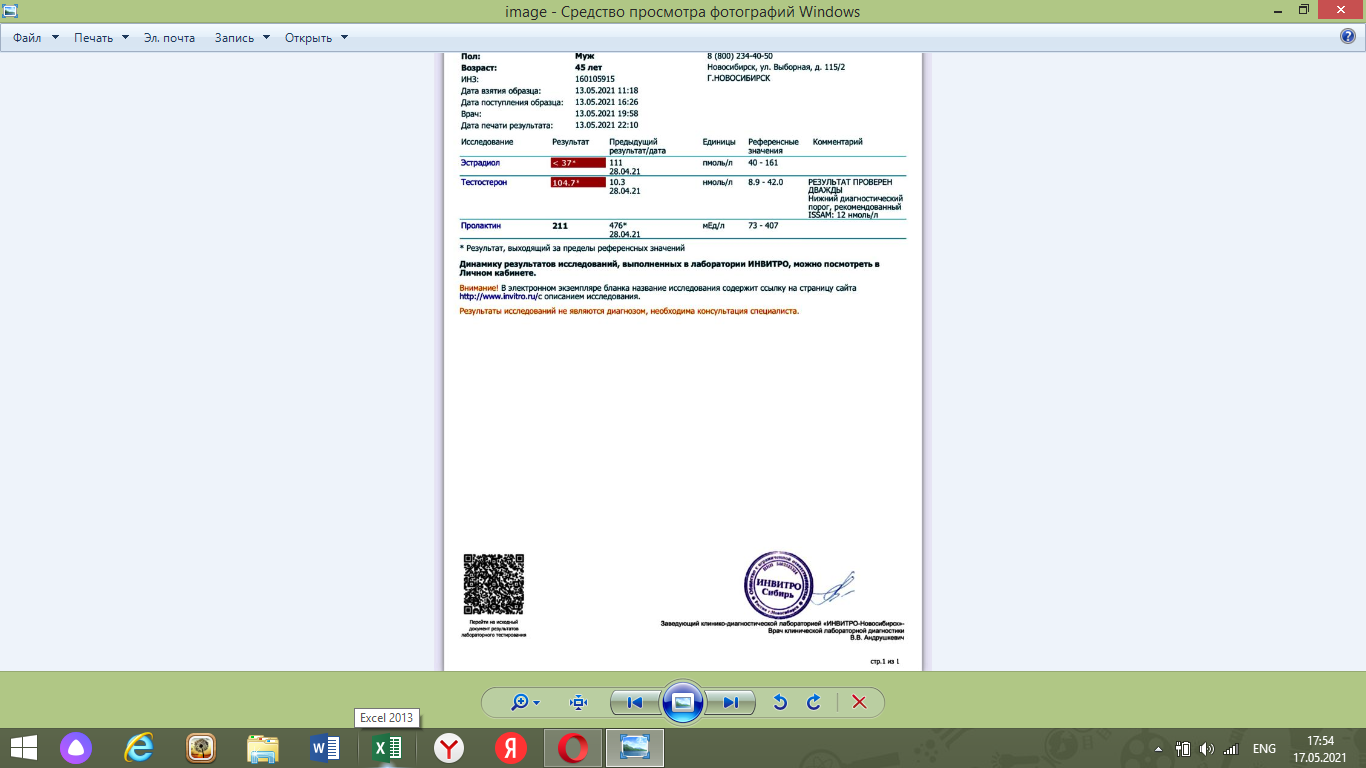Screen dimensions: 1366x768
Task: Rotate the image clockwise
Action: (x=814, y=702)
